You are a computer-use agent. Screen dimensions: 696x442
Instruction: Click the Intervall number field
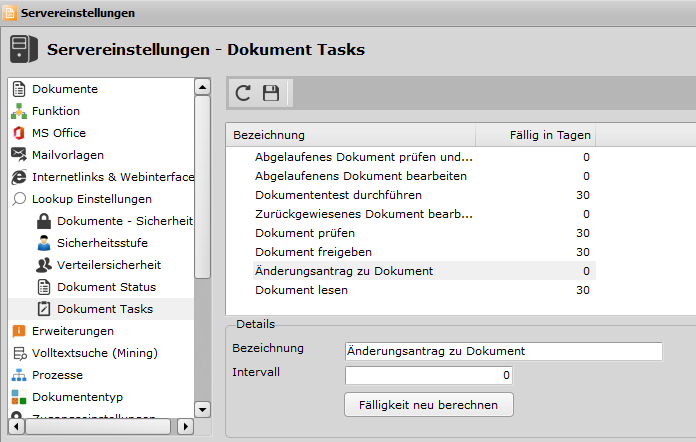[429, 375]
